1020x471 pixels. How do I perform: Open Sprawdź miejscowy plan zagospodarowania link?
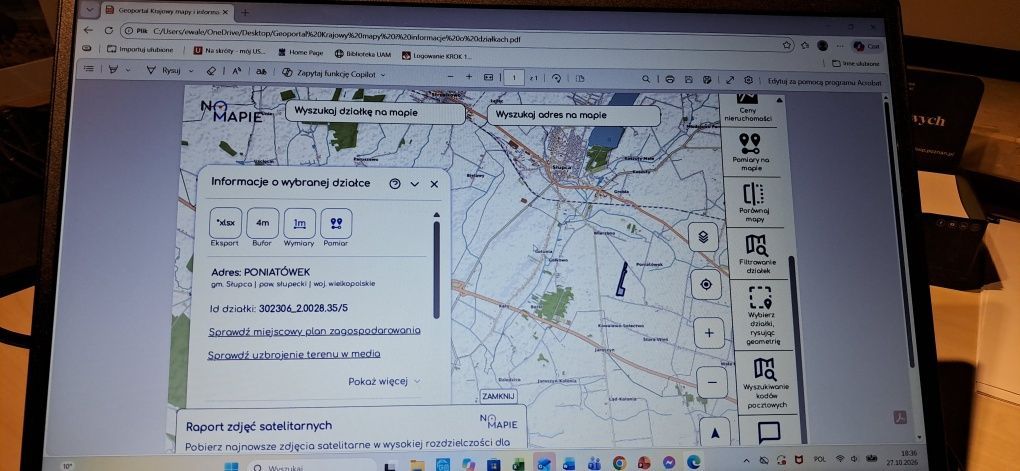pyautogui.click(x=314, y=331)
